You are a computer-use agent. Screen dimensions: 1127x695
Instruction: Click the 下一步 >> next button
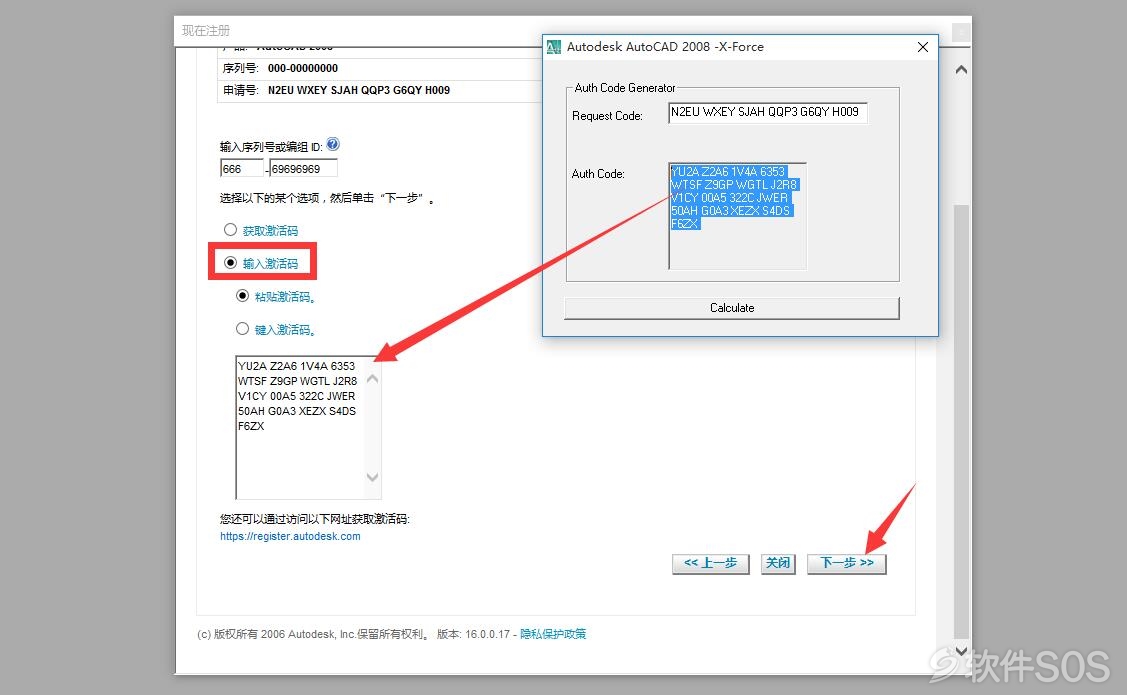[x=847, y=563]
